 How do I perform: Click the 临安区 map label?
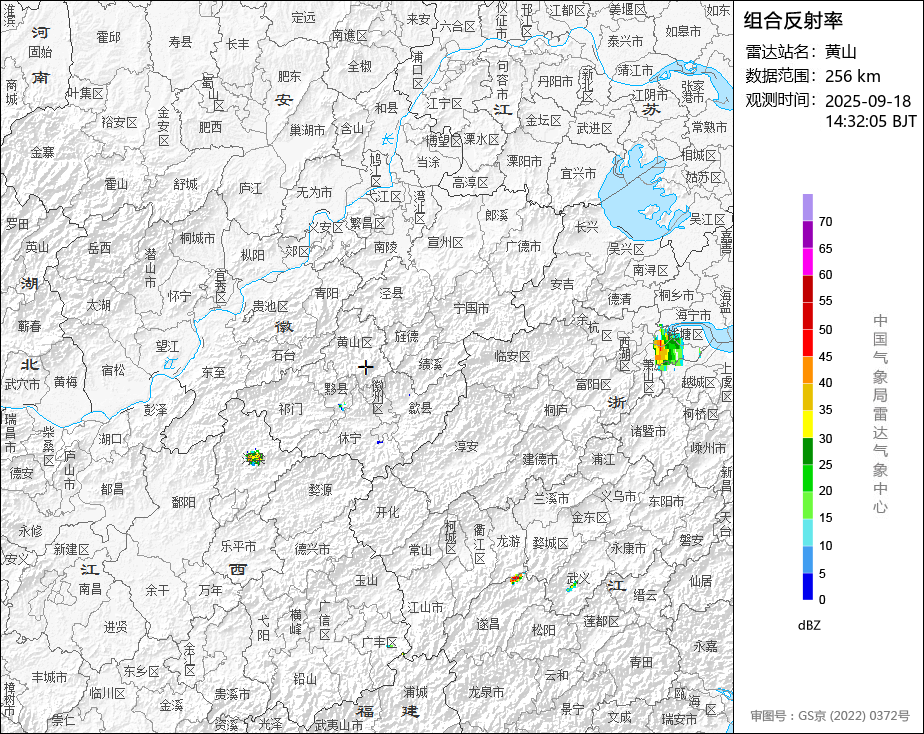512,356
